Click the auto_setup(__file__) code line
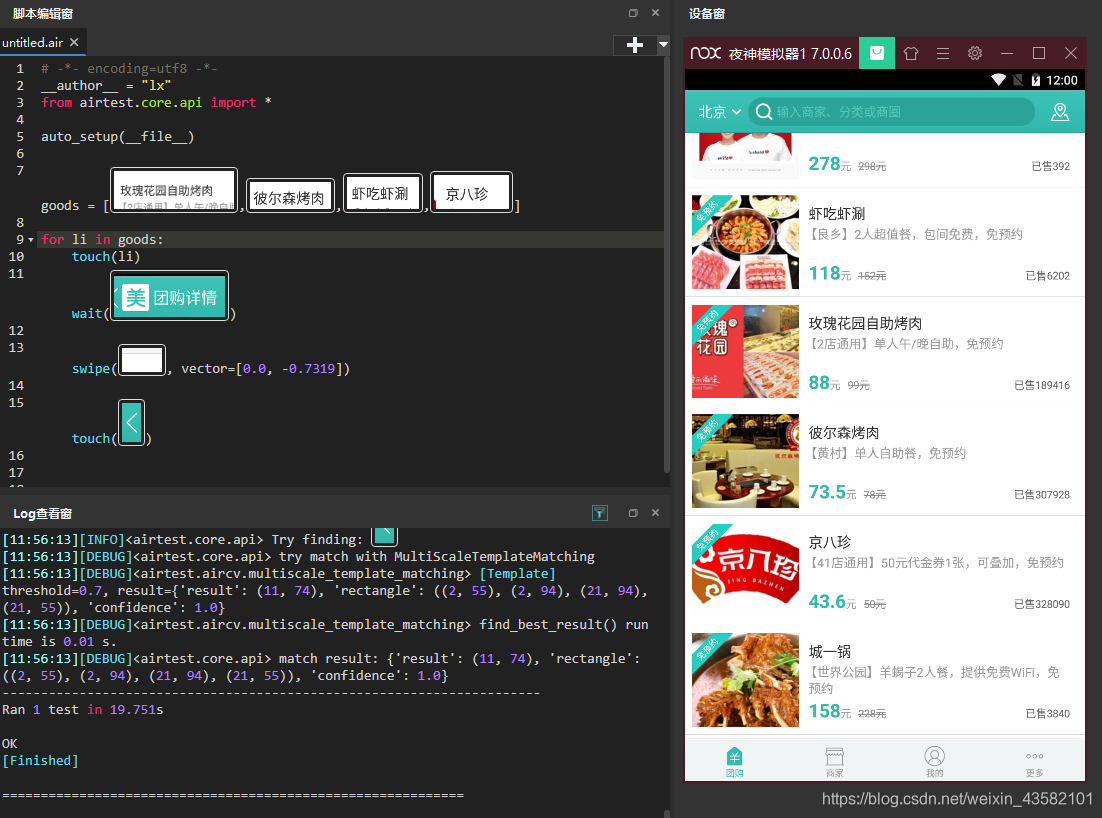 pyautogui.click(x=117, y=136)
